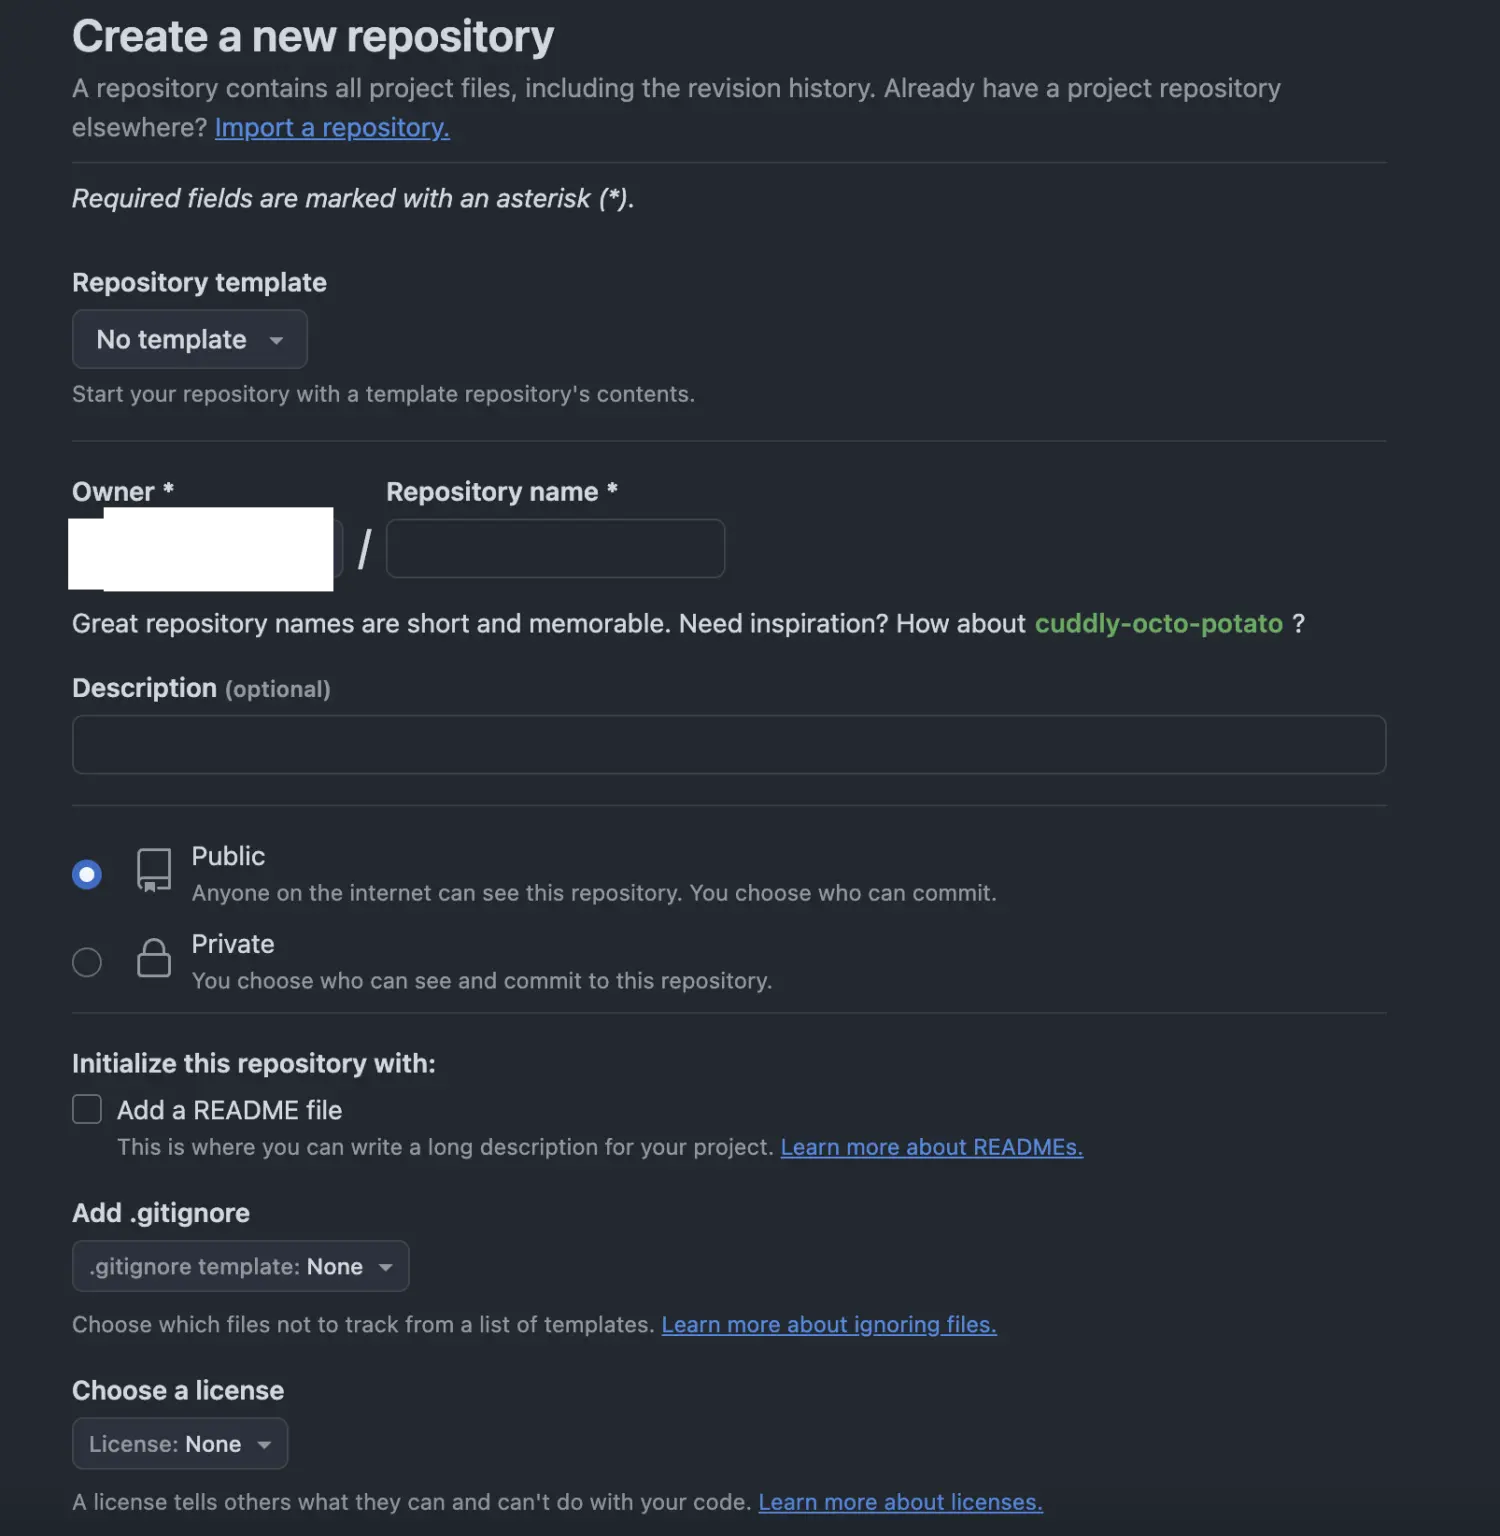Screen dimensions: 1500x1536
Task: Click the lock icon next to Private
Action: click(152, 958)
